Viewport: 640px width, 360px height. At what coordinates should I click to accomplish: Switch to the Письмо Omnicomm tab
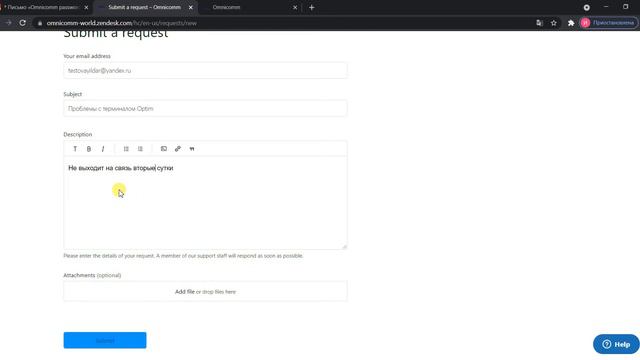pos(43,7)
